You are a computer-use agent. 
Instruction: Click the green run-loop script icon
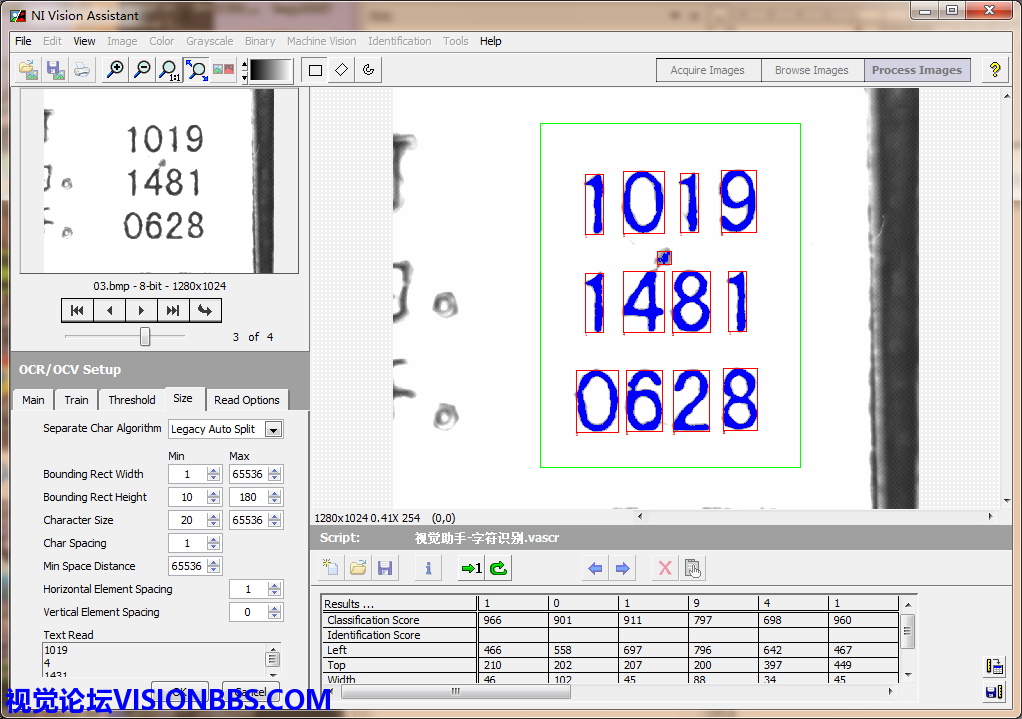click(498, 568)
